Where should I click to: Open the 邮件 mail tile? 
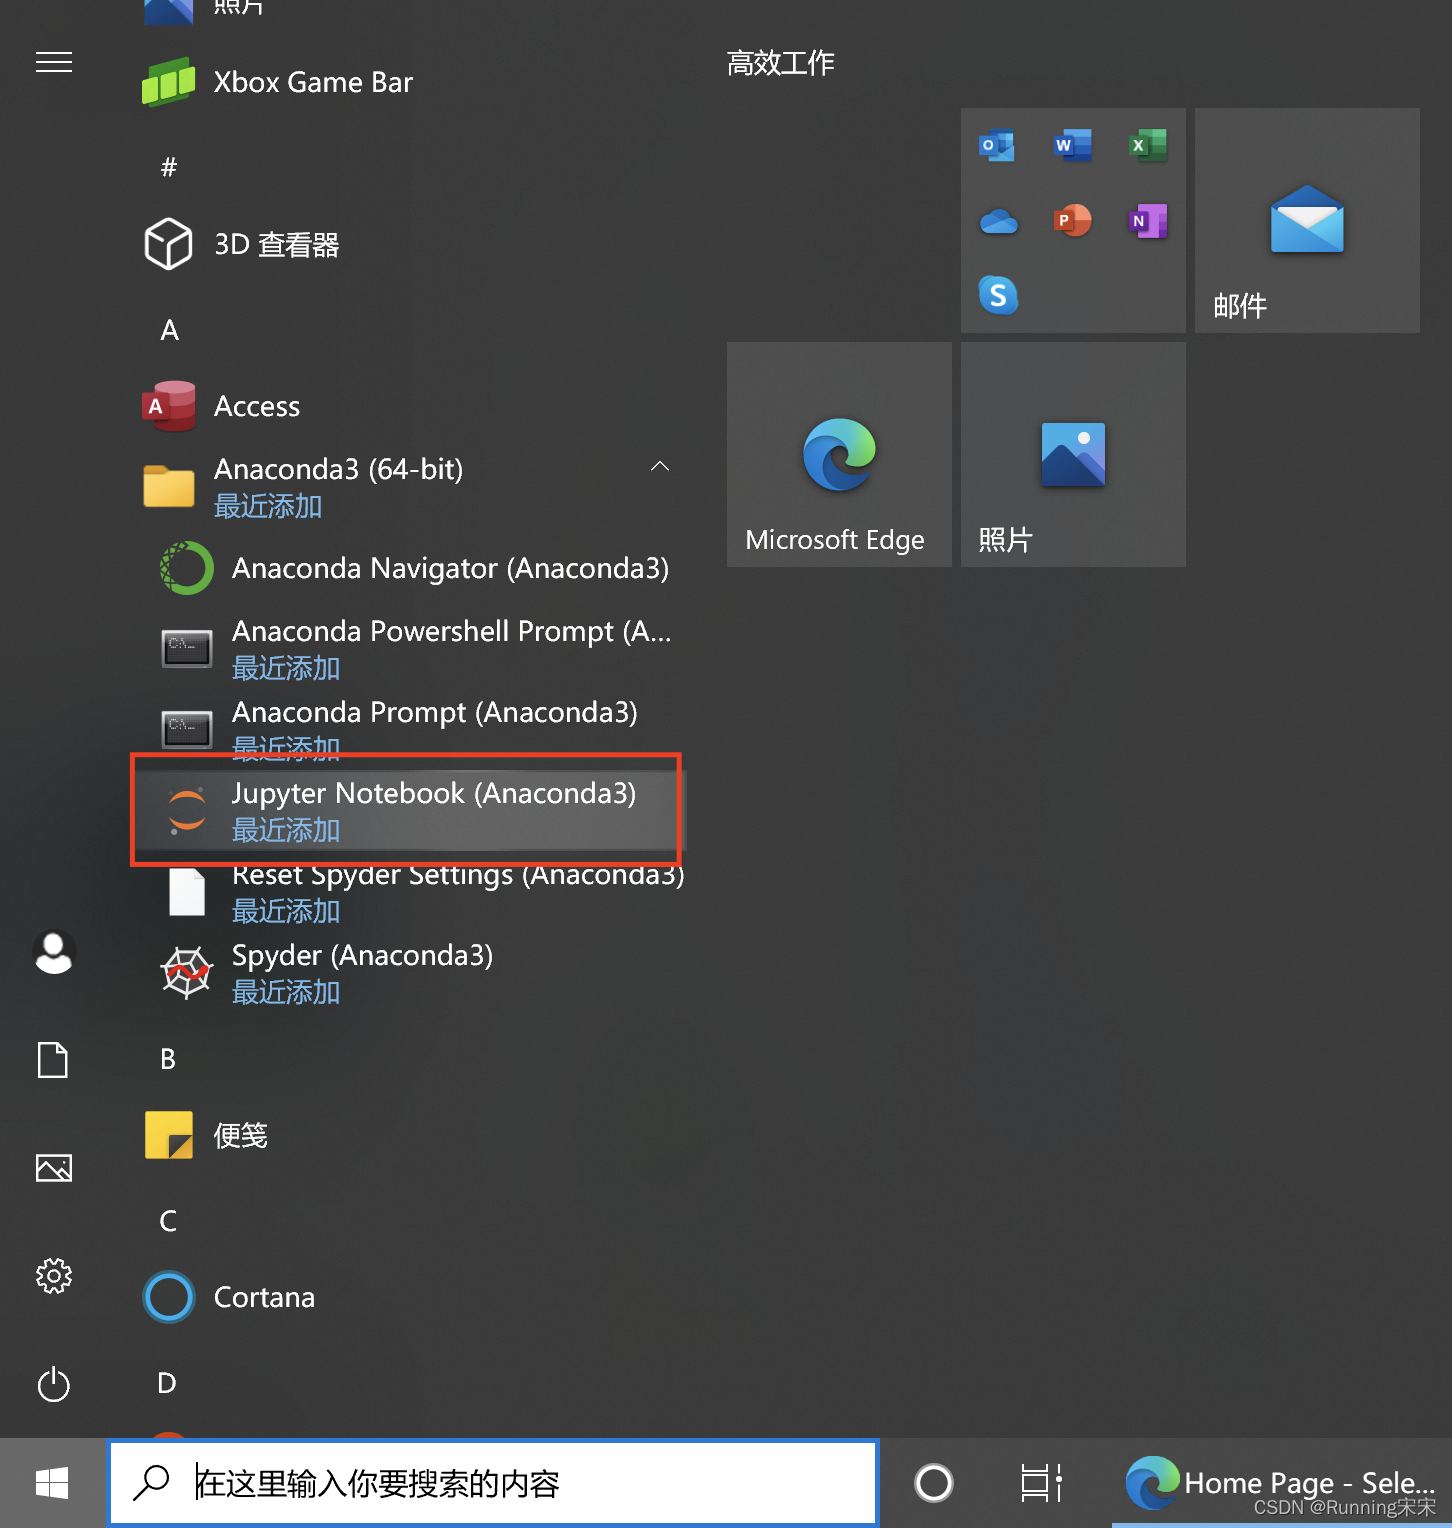(1307, 220)
